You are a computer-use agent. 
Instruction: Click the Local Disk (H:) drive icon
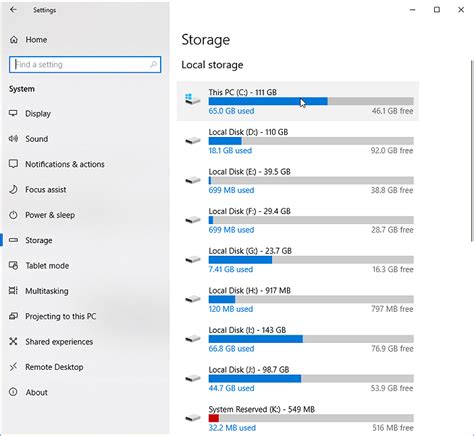tap(193, 299)
